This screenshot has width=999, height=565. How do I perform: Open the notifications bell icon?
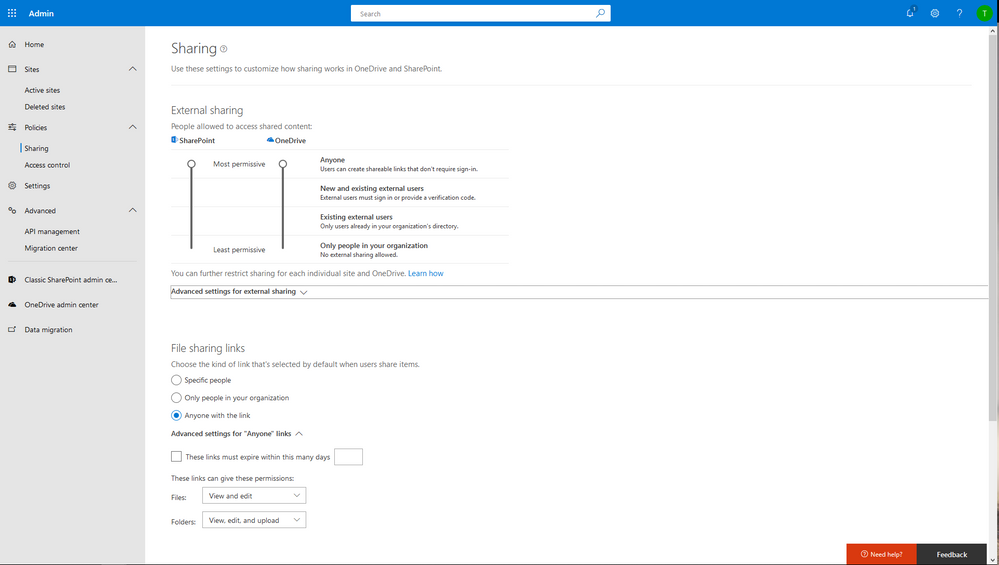coord(910,13)
